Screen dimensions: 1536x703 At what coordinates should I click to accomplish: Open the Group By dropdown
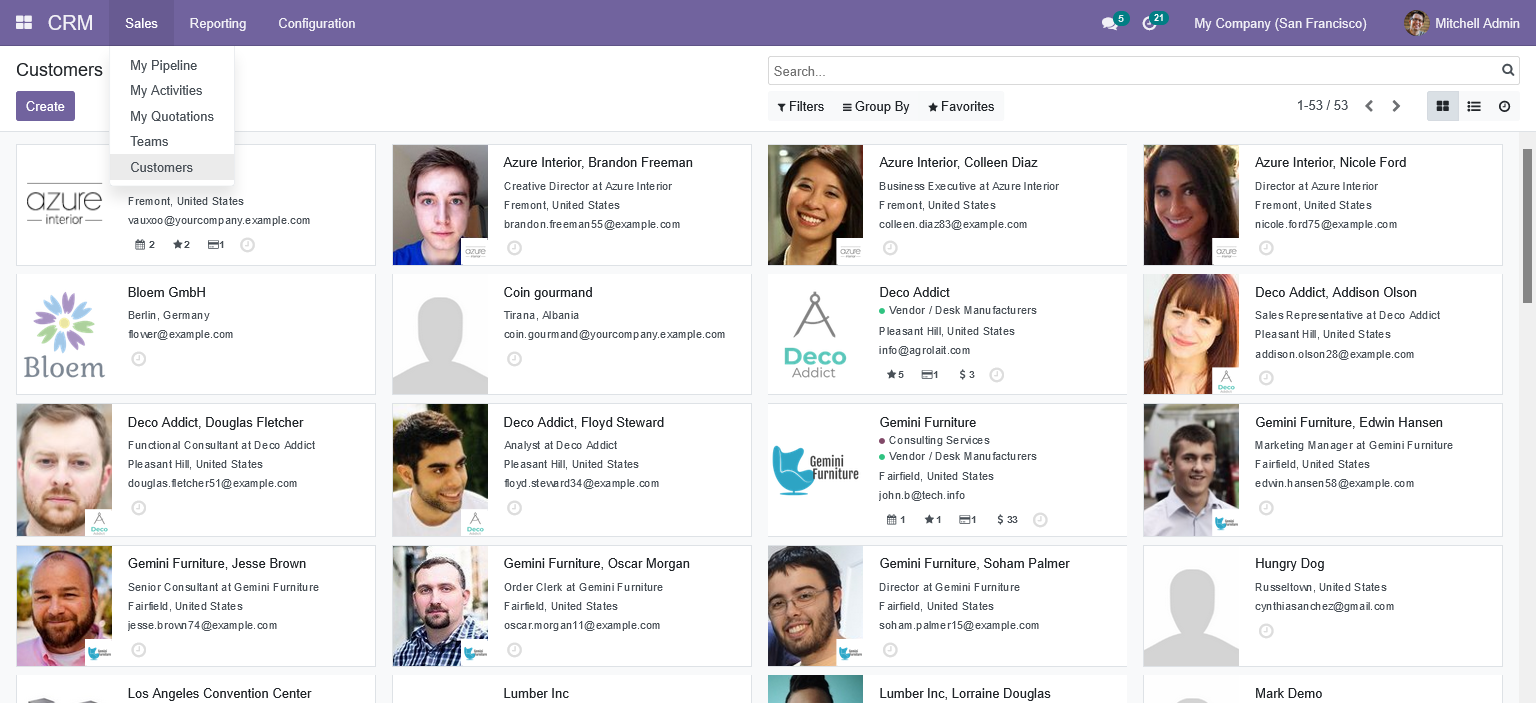[876, 106]
